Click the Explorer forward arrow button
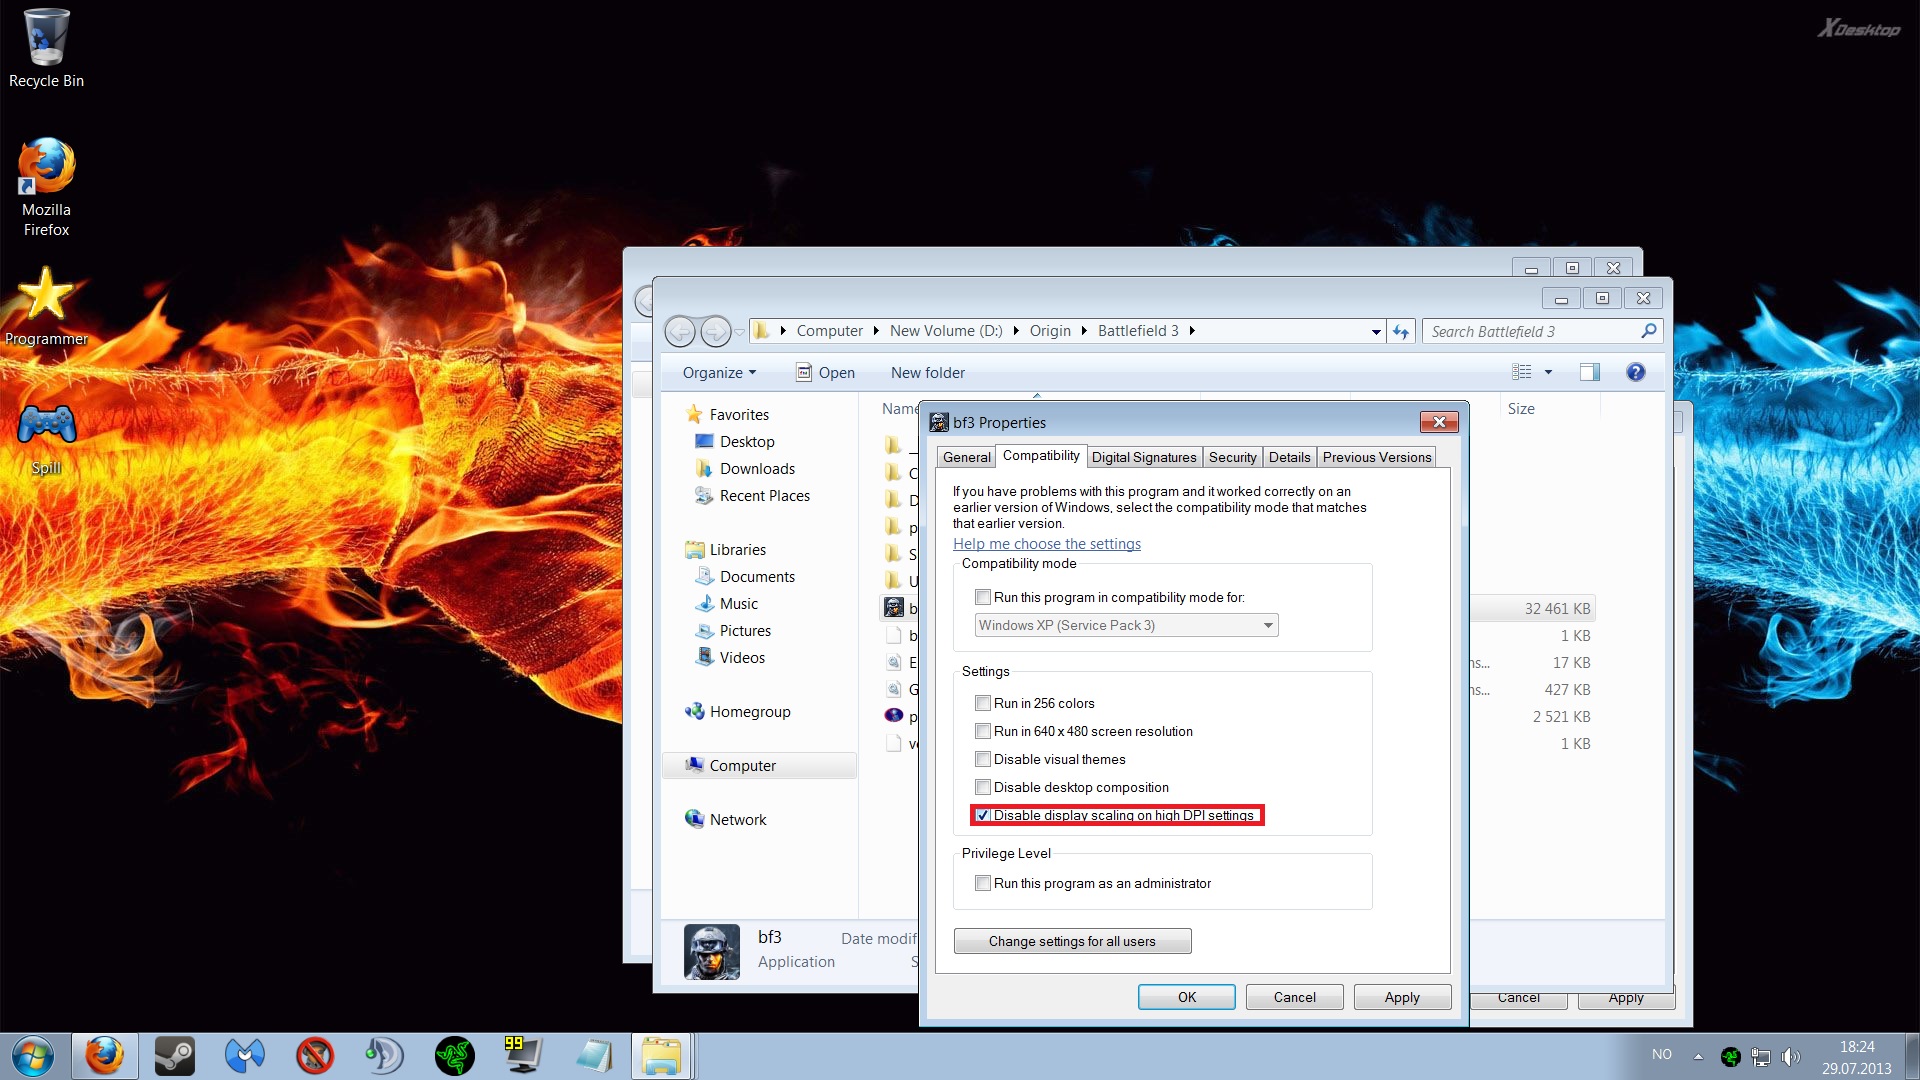The height and width of the screenshot is (1080, 1920). click(x=715, y=331)
